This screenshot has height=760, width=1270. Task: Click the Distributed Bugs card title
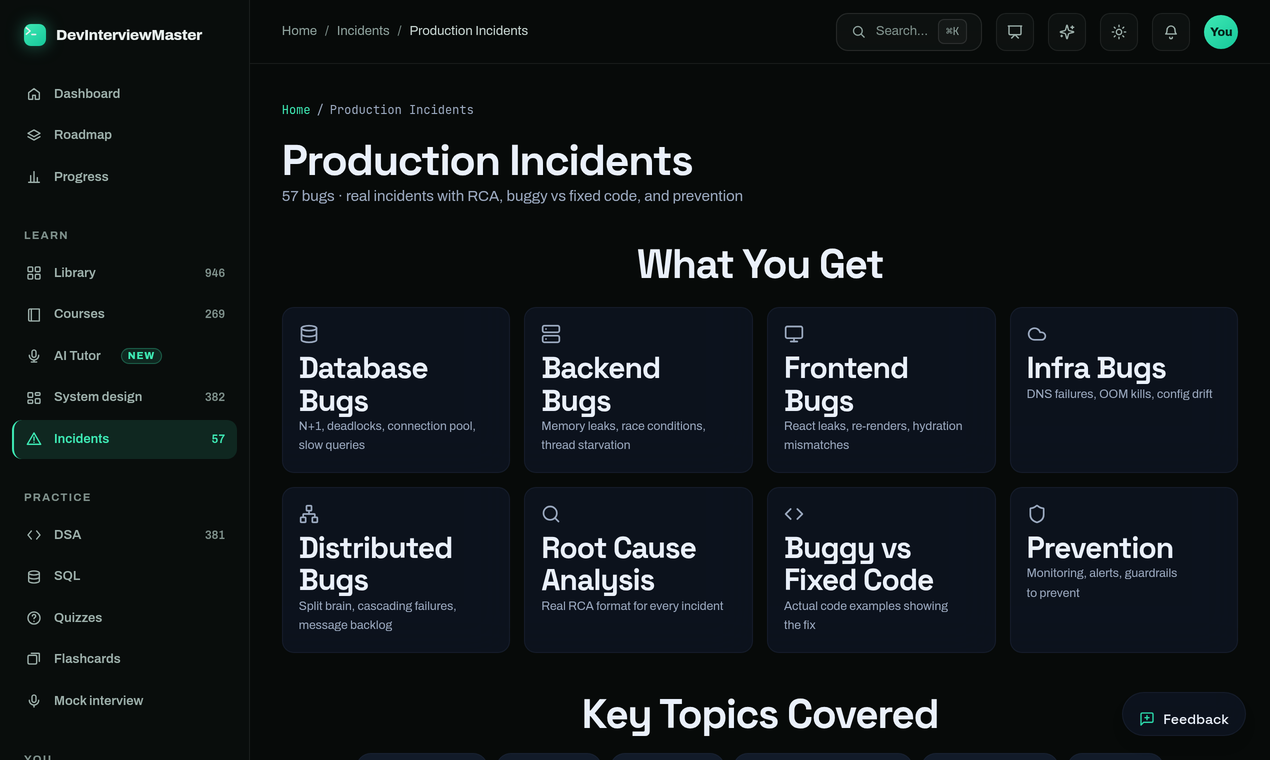click(x=375, y=564)
